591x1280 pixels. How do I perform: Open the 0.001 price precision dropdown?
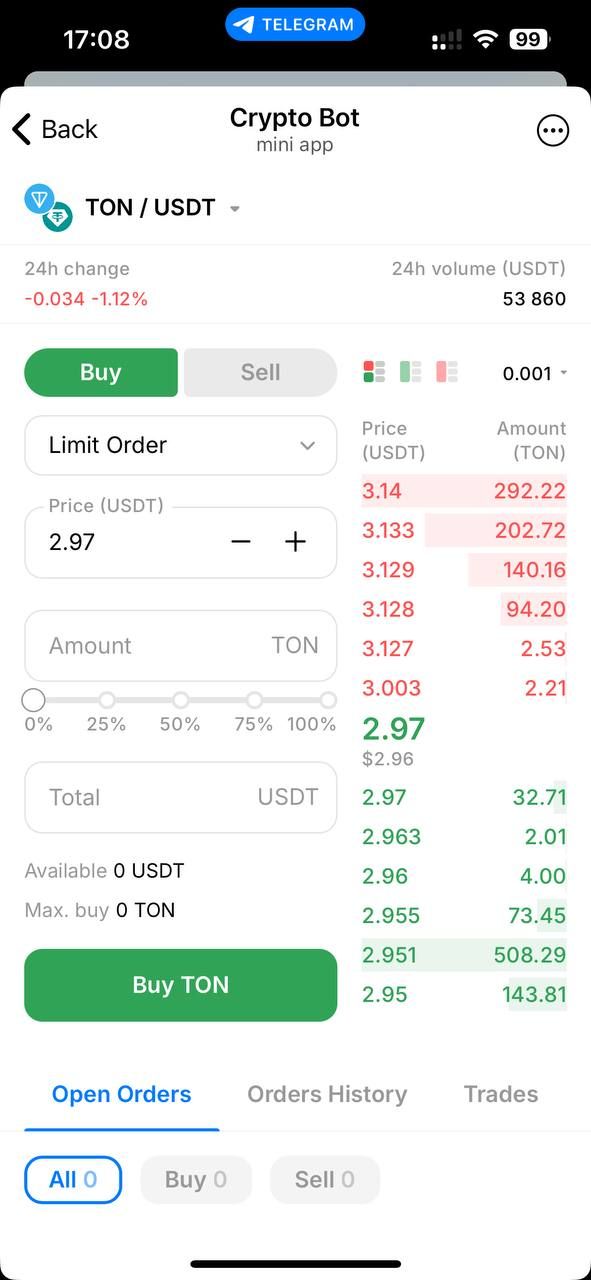(x=535, y=373)
